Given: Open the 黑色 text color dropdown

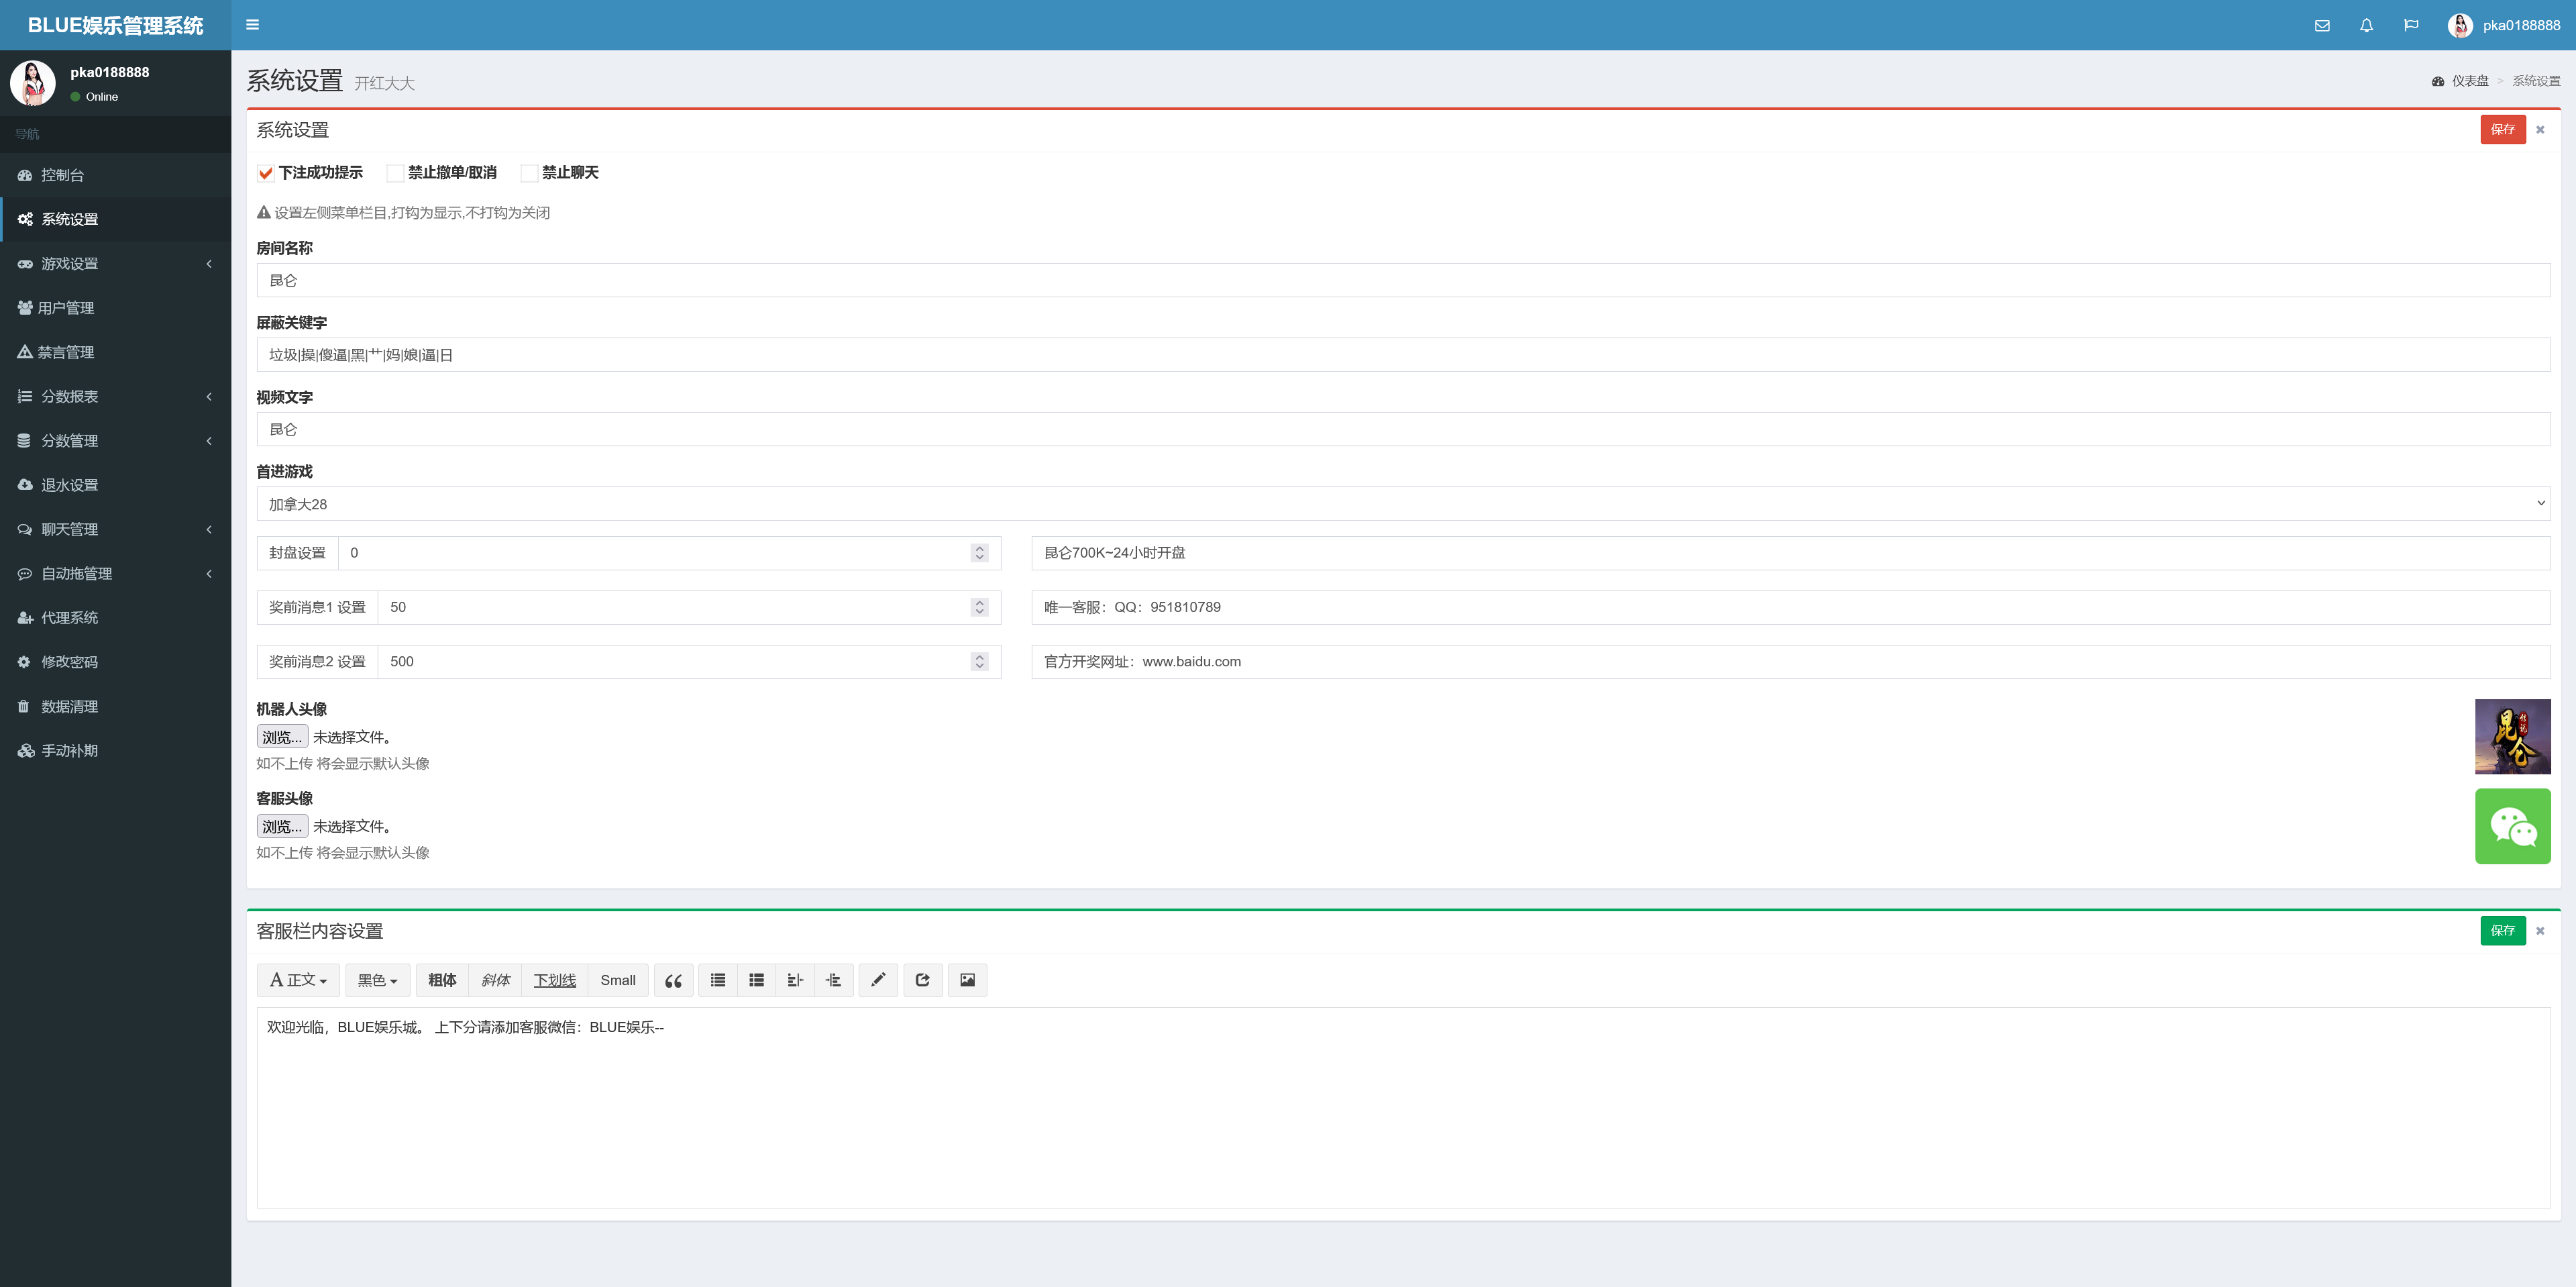Looking at the screenshot, I should (377, 981).
